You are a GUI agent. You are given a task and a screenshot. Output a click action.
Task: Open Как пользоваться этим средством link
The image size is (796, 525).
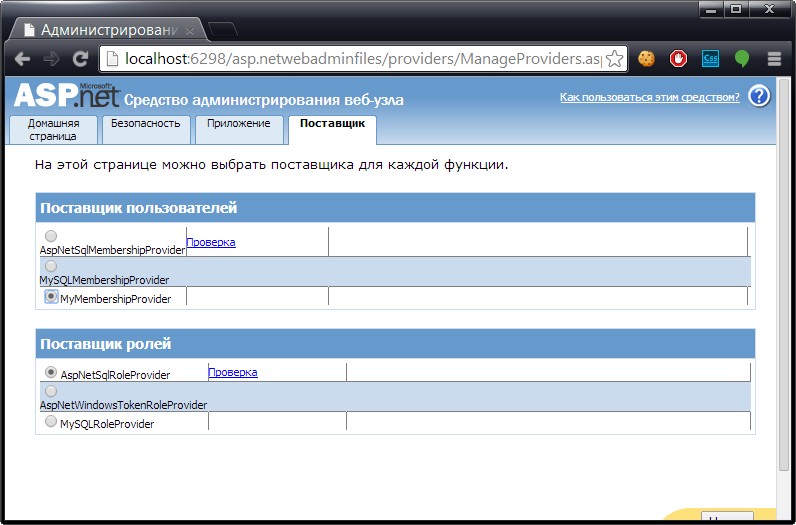(650, 97)
